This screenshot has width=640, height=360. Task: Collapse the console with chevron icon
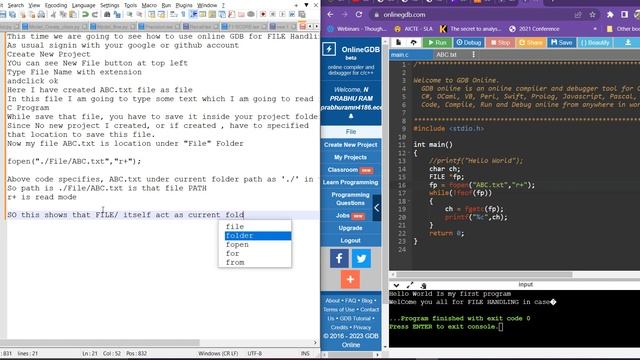(396, 285)
